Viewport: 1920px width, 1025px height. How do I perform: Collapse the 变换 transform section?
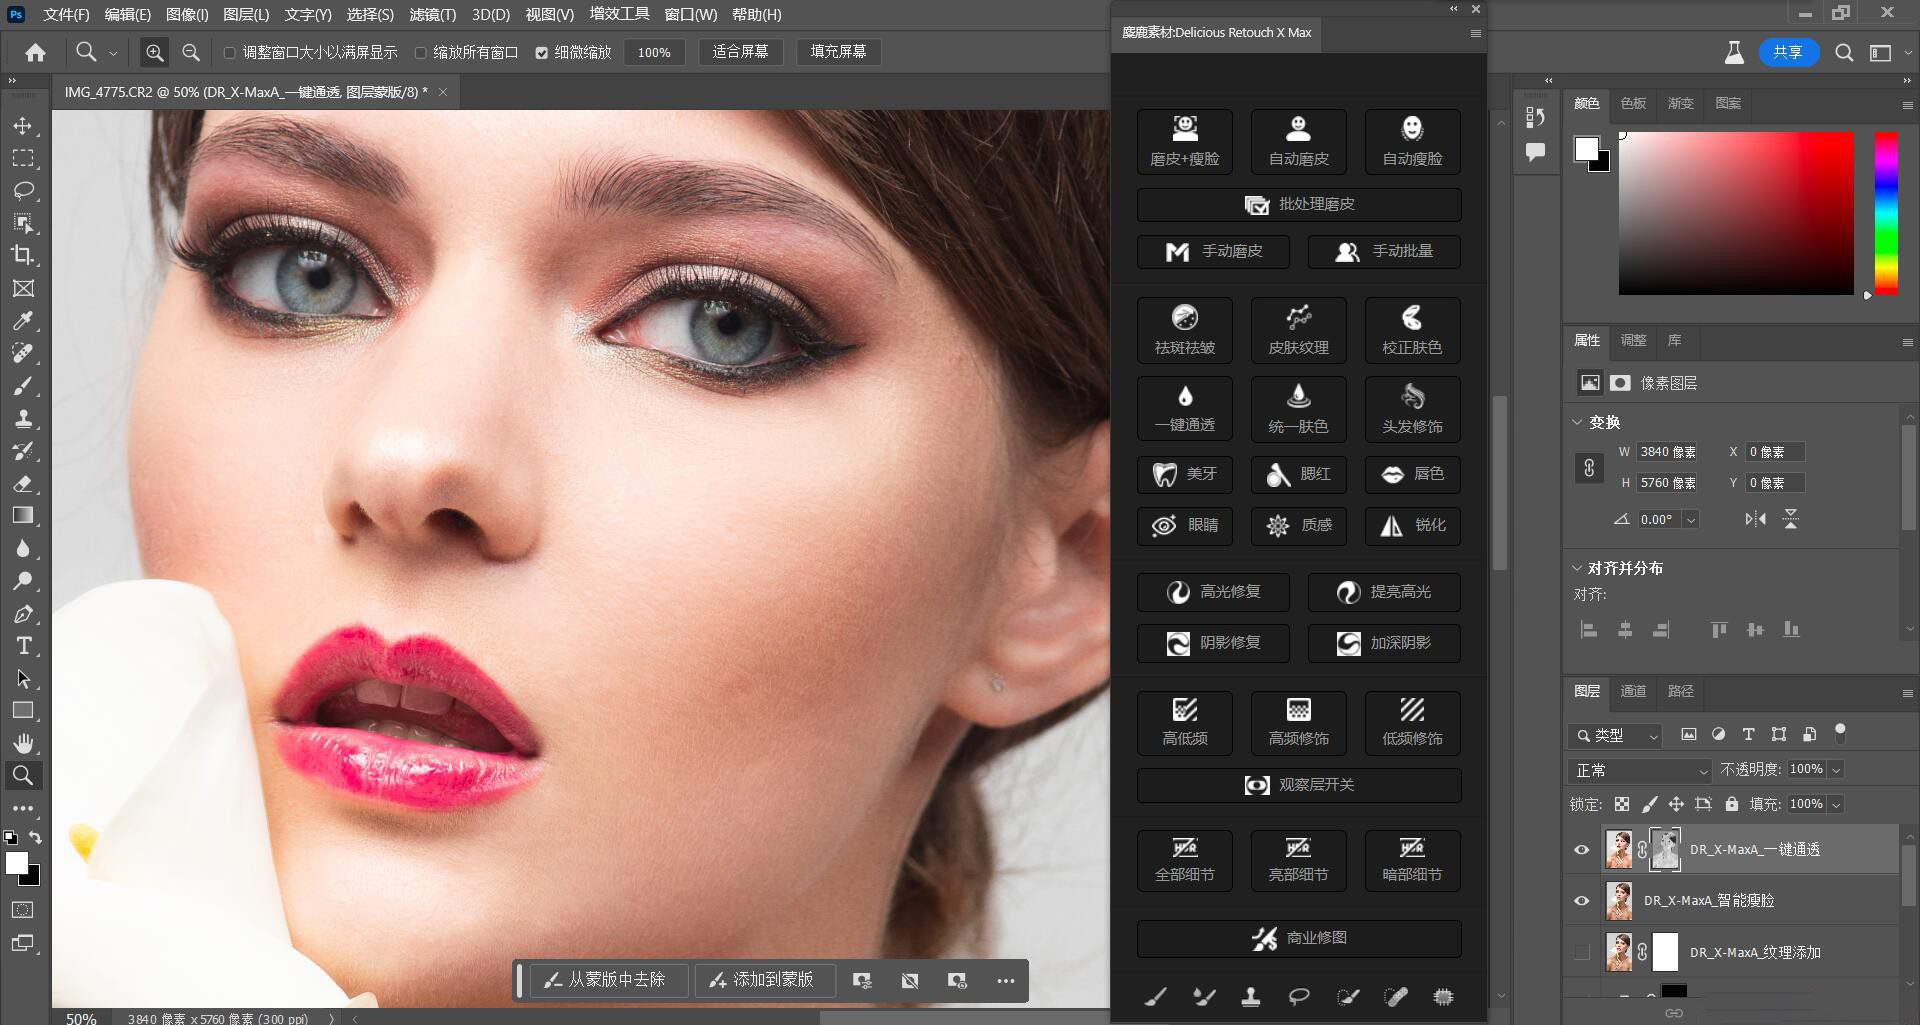pyautogui.click(x=1577, y=422)
